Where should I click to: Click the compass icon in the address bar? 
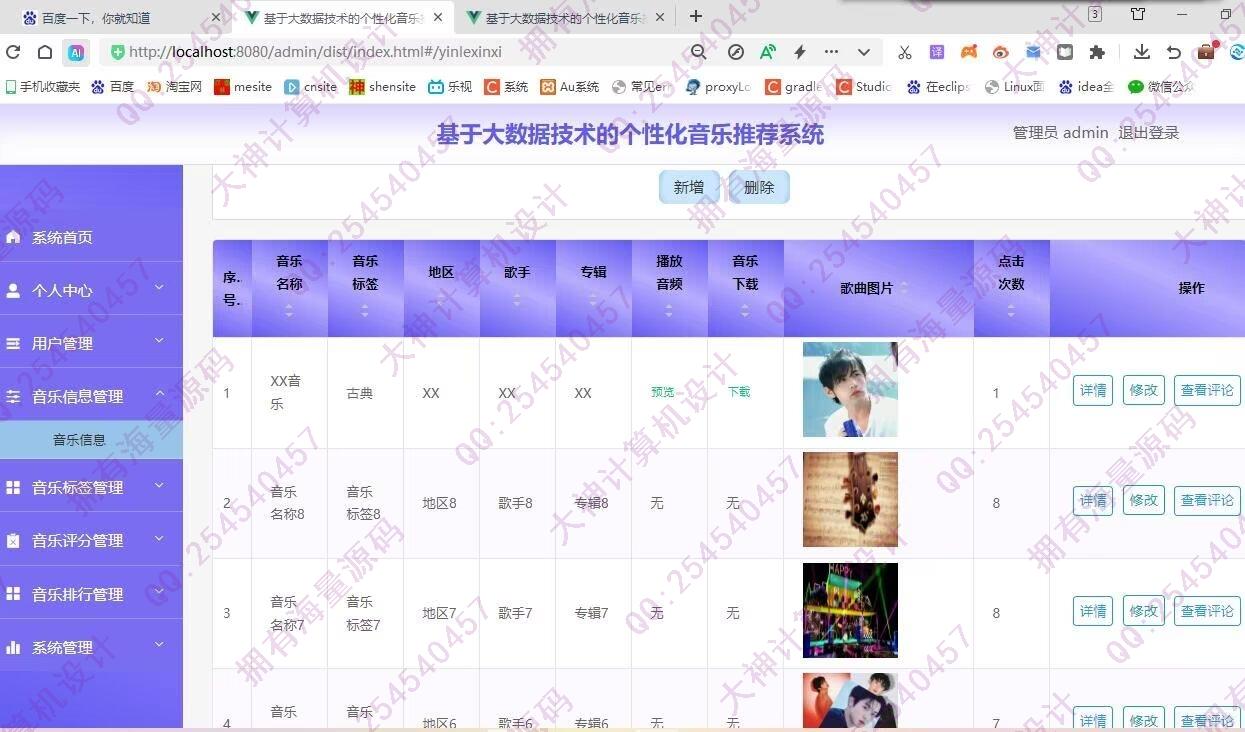[736, 52]
